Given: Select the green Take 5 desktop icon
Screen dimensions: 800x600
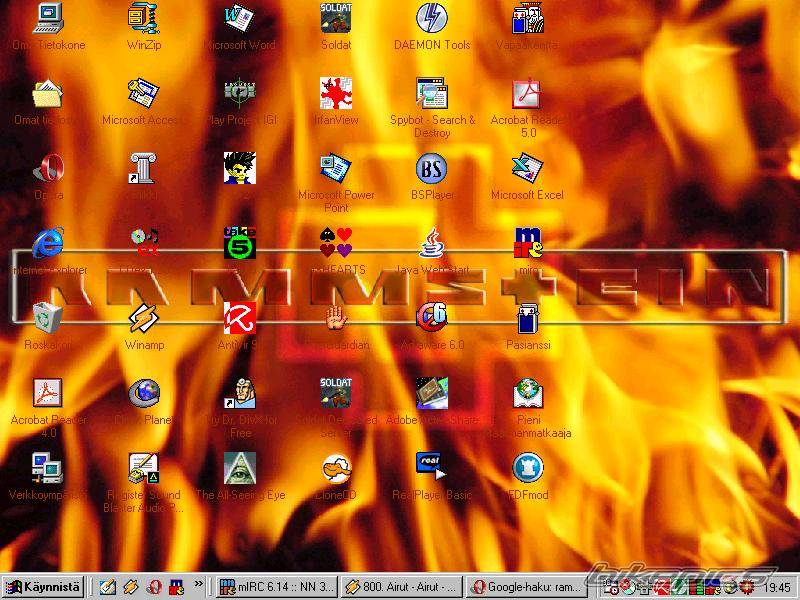Looking at the screenshot, I should (240, 243).
